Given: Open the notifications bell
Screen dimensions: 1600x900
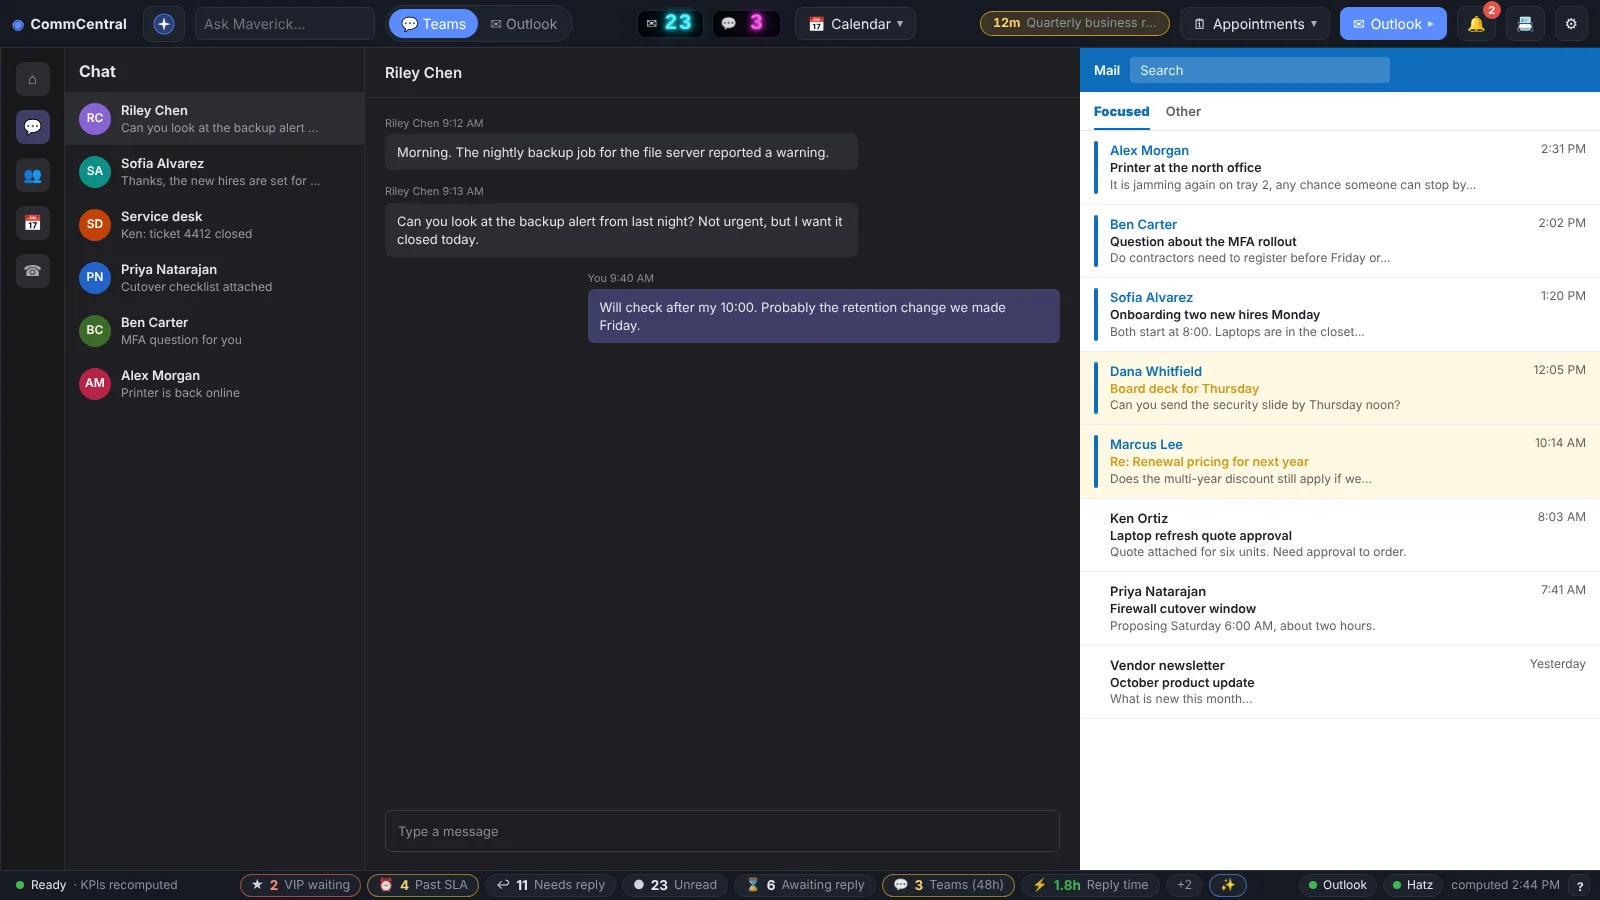Looking at the screenshot, I should click(1476, 24).
